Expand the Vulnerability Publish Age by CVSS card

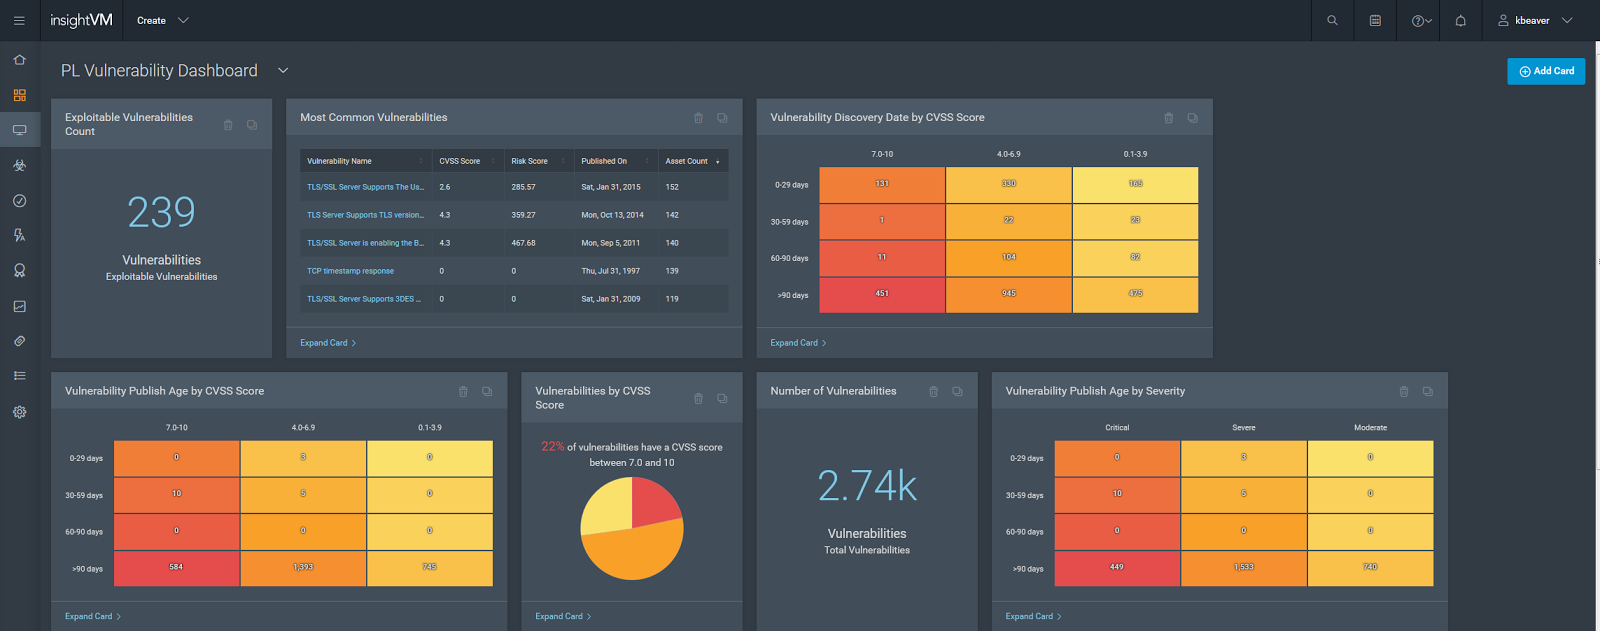coord(93,617)
